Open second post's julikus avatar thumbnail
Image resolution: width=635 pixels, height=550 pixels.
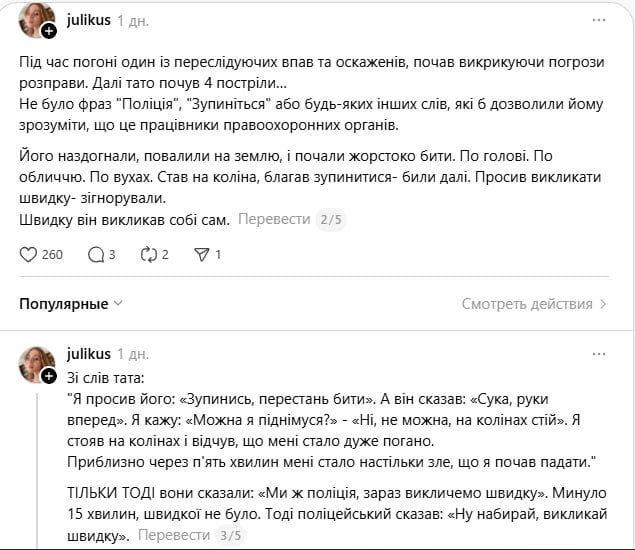[36, 363]
